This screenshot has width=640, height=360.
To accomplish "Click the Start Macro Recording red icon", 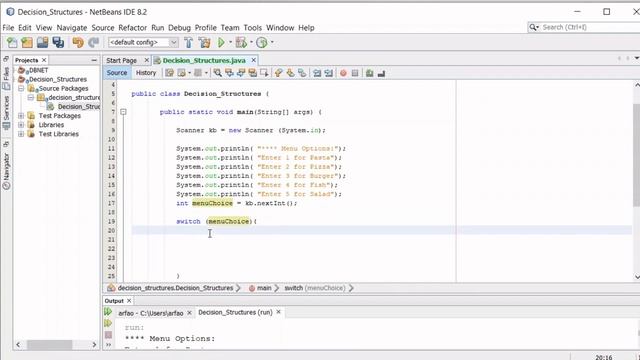I will click(343, 73).
